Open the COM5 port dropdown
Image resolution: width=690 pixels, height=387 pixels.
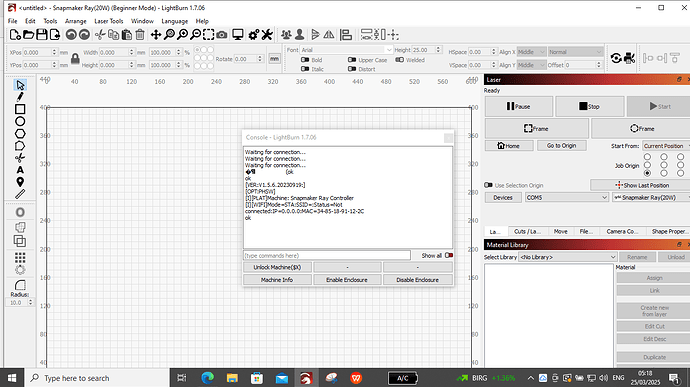pos(567,198)
